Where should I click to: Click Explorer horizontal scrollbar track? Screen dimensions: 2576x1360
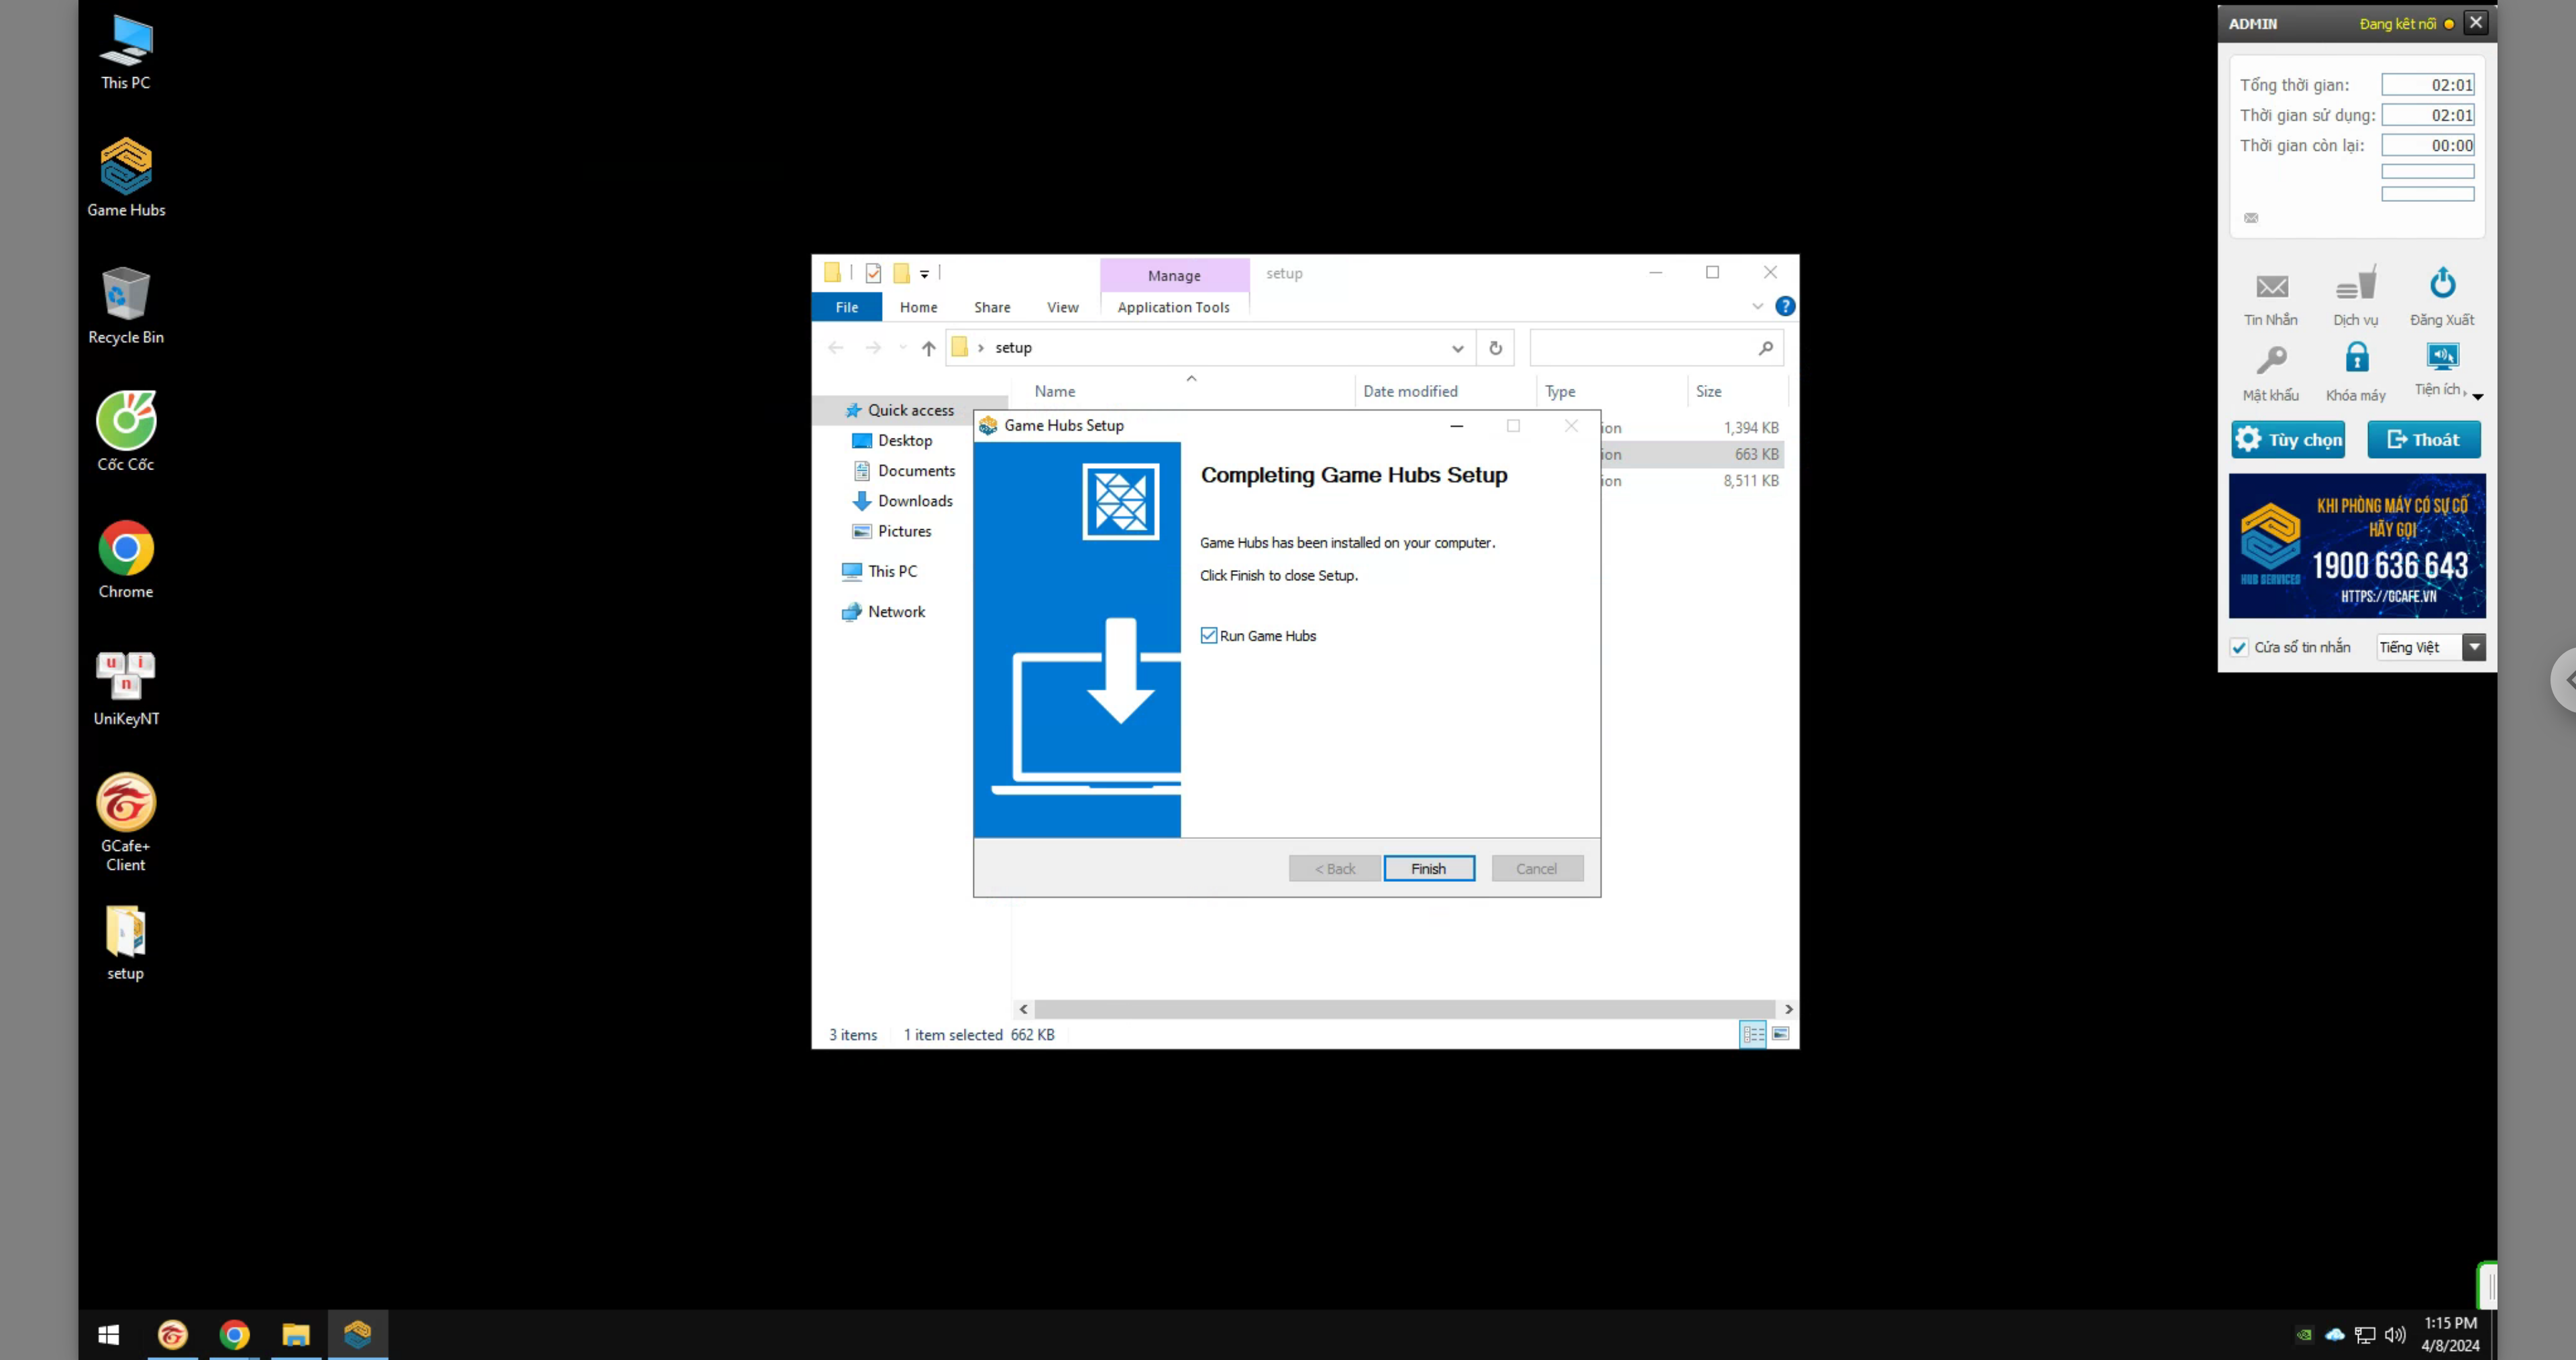[1405, 1009]
